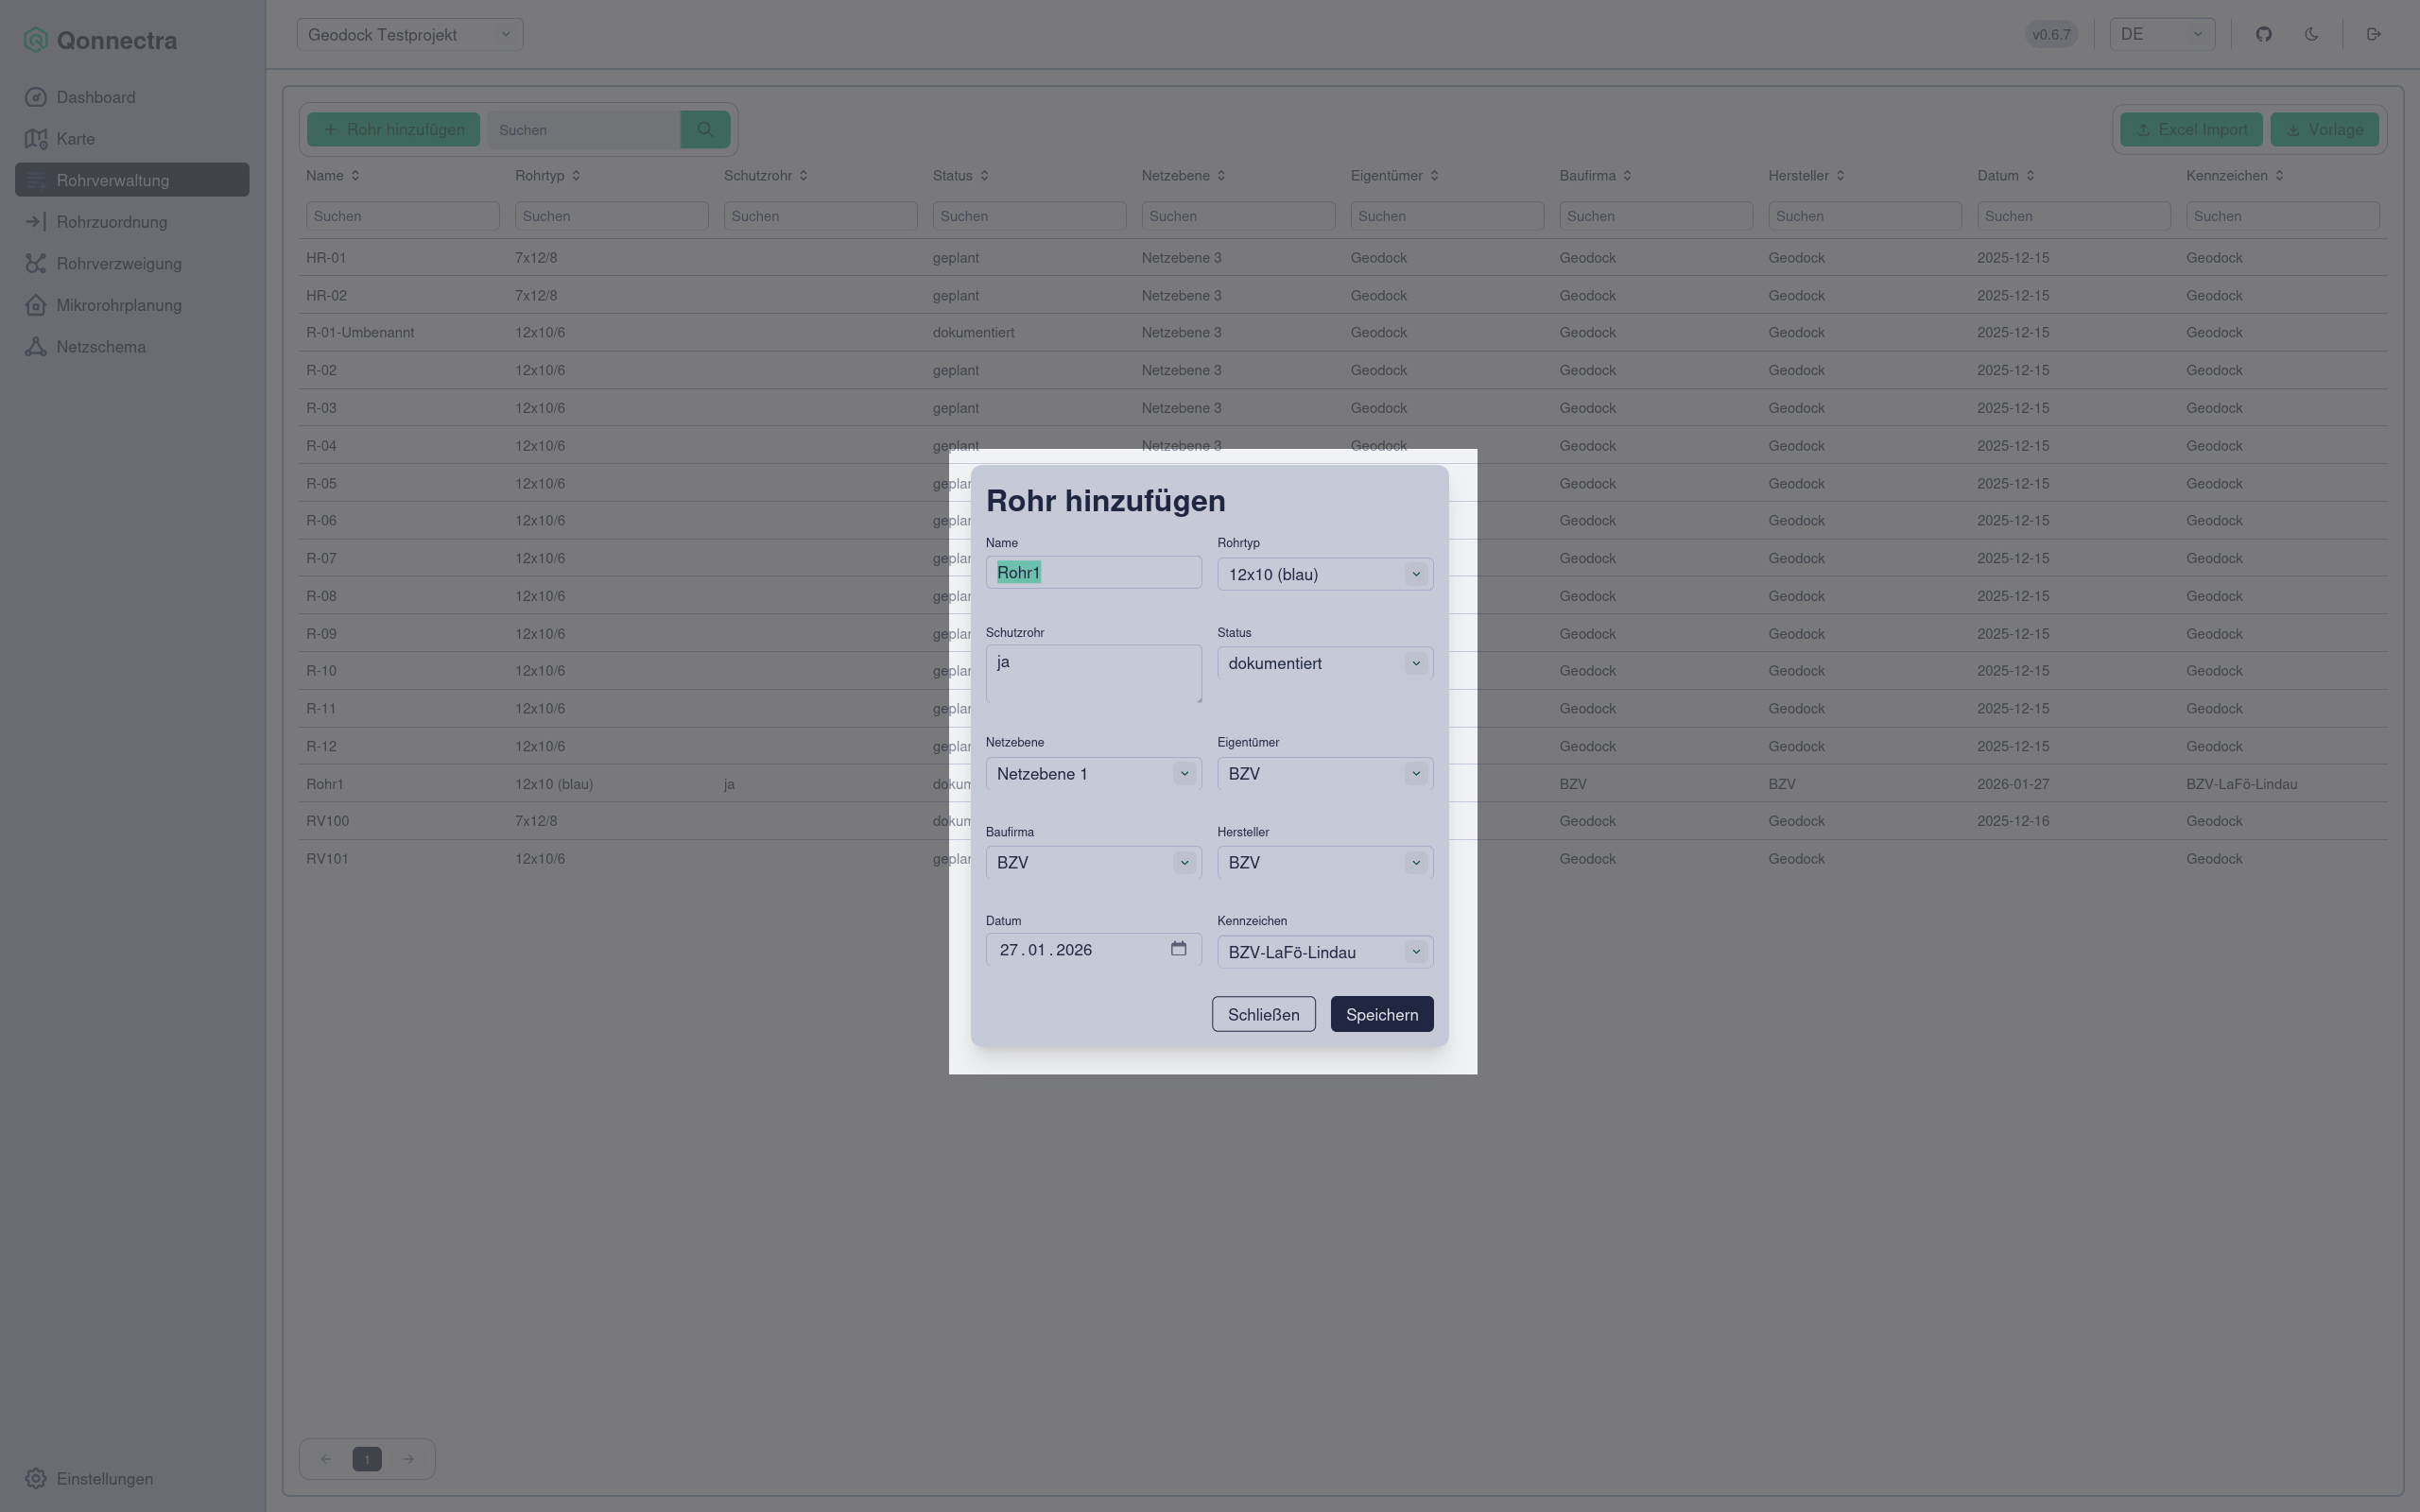Sort the Datum column descending
Screen dimensions: 2420x1512
2006,175
